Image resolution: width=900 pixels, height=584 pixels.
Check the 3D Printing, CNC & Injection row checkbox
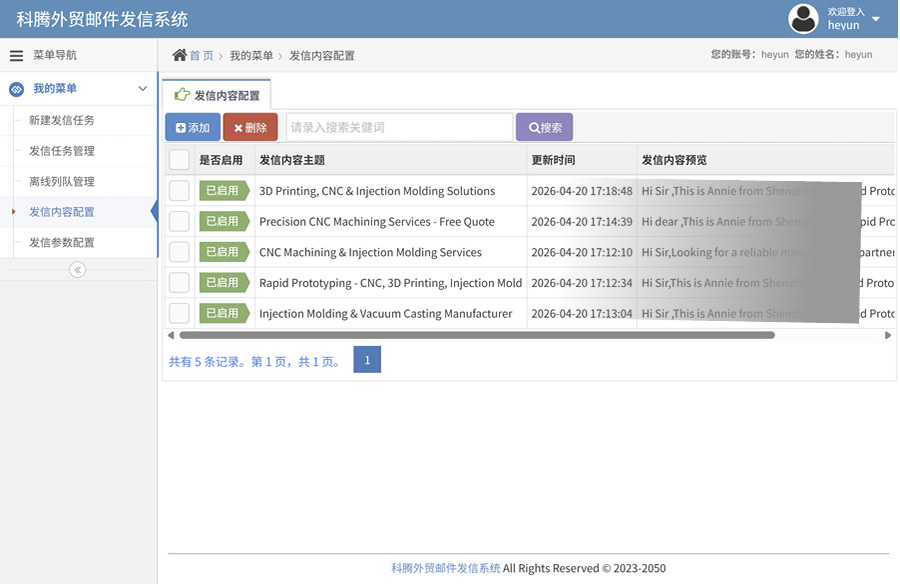tap(179, 191)
